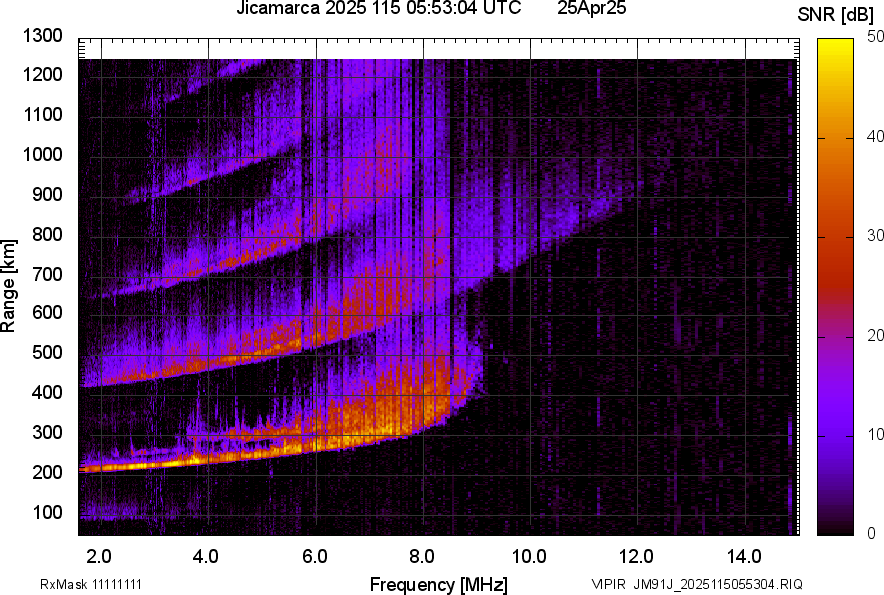Image resolution: width=884 pixels, height=595 pixels.
Task: Click the 100 range tick label
Action: pos(47,512)
